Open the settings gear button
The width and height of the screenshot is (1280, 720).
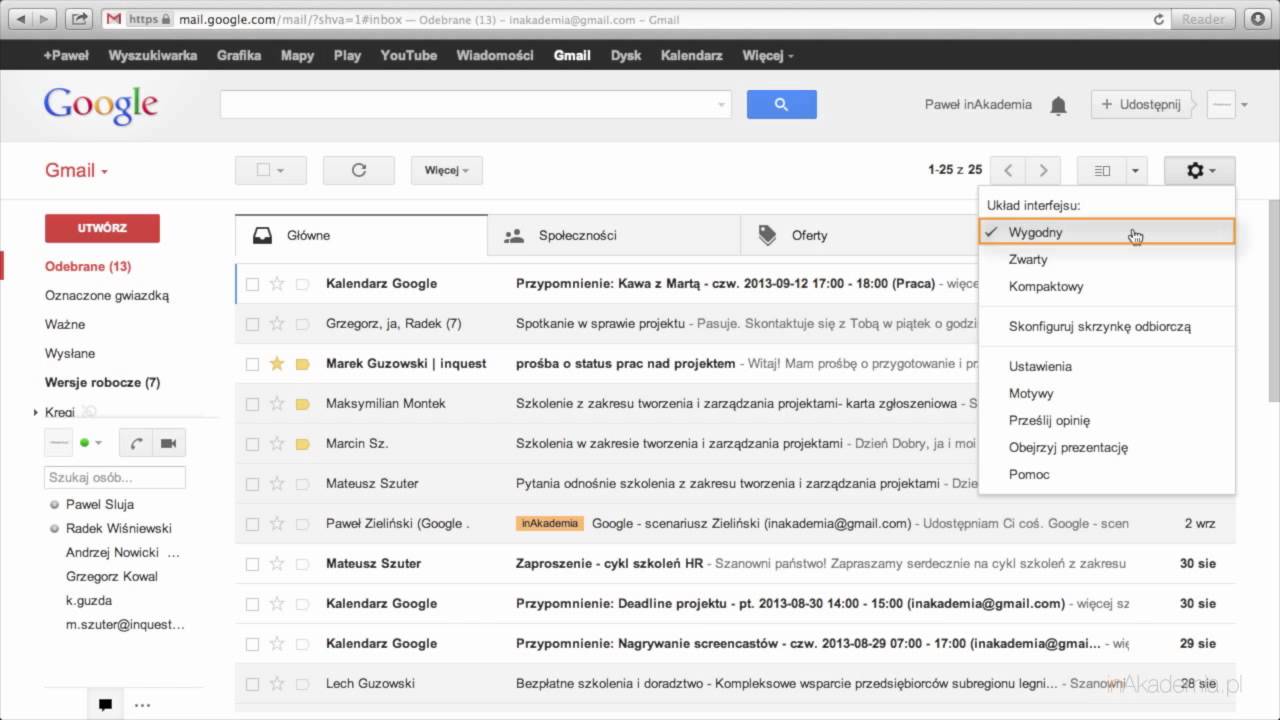(1200, 171)
